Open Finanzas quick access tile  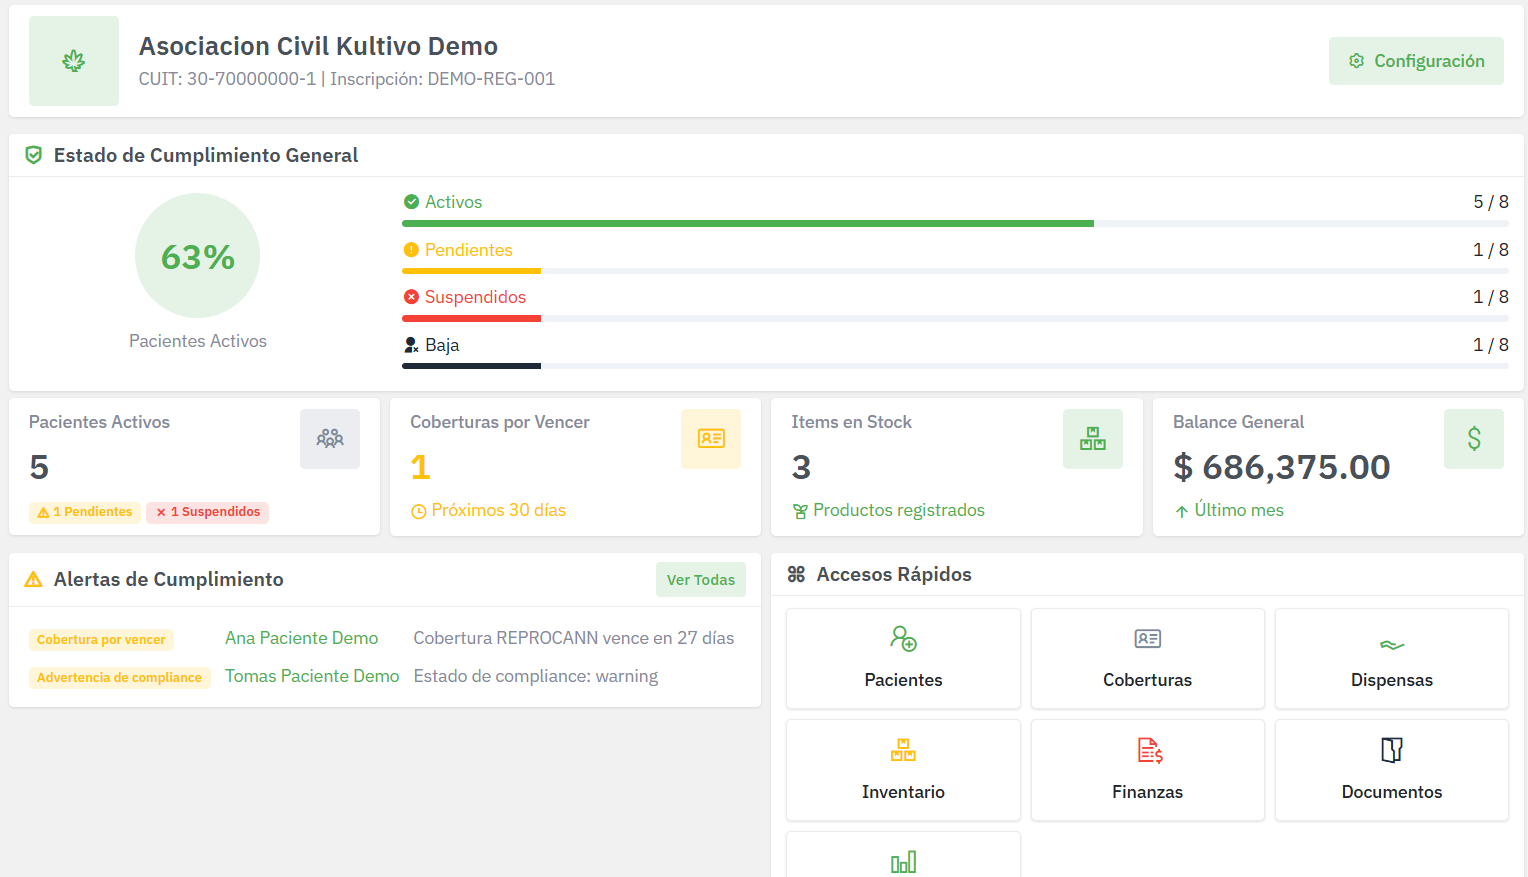[x=1147, y=770]
